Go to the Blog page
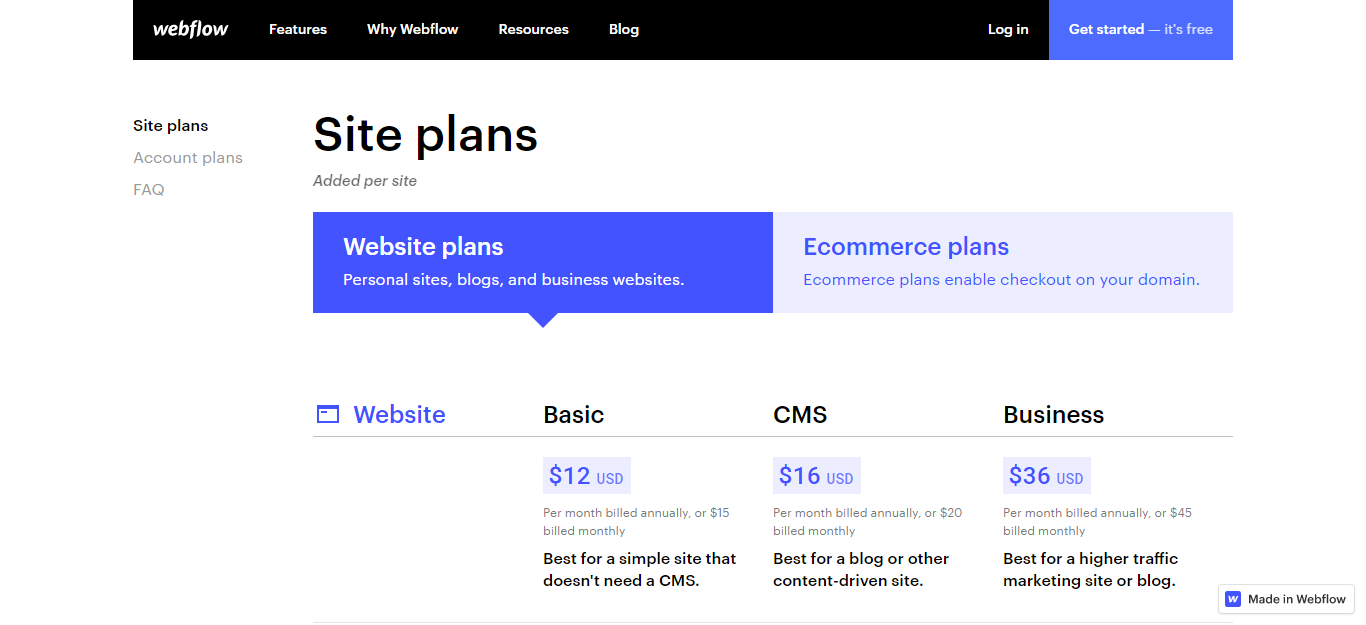This screenshot has height=625, width=1366. click(x=624, y=29)
